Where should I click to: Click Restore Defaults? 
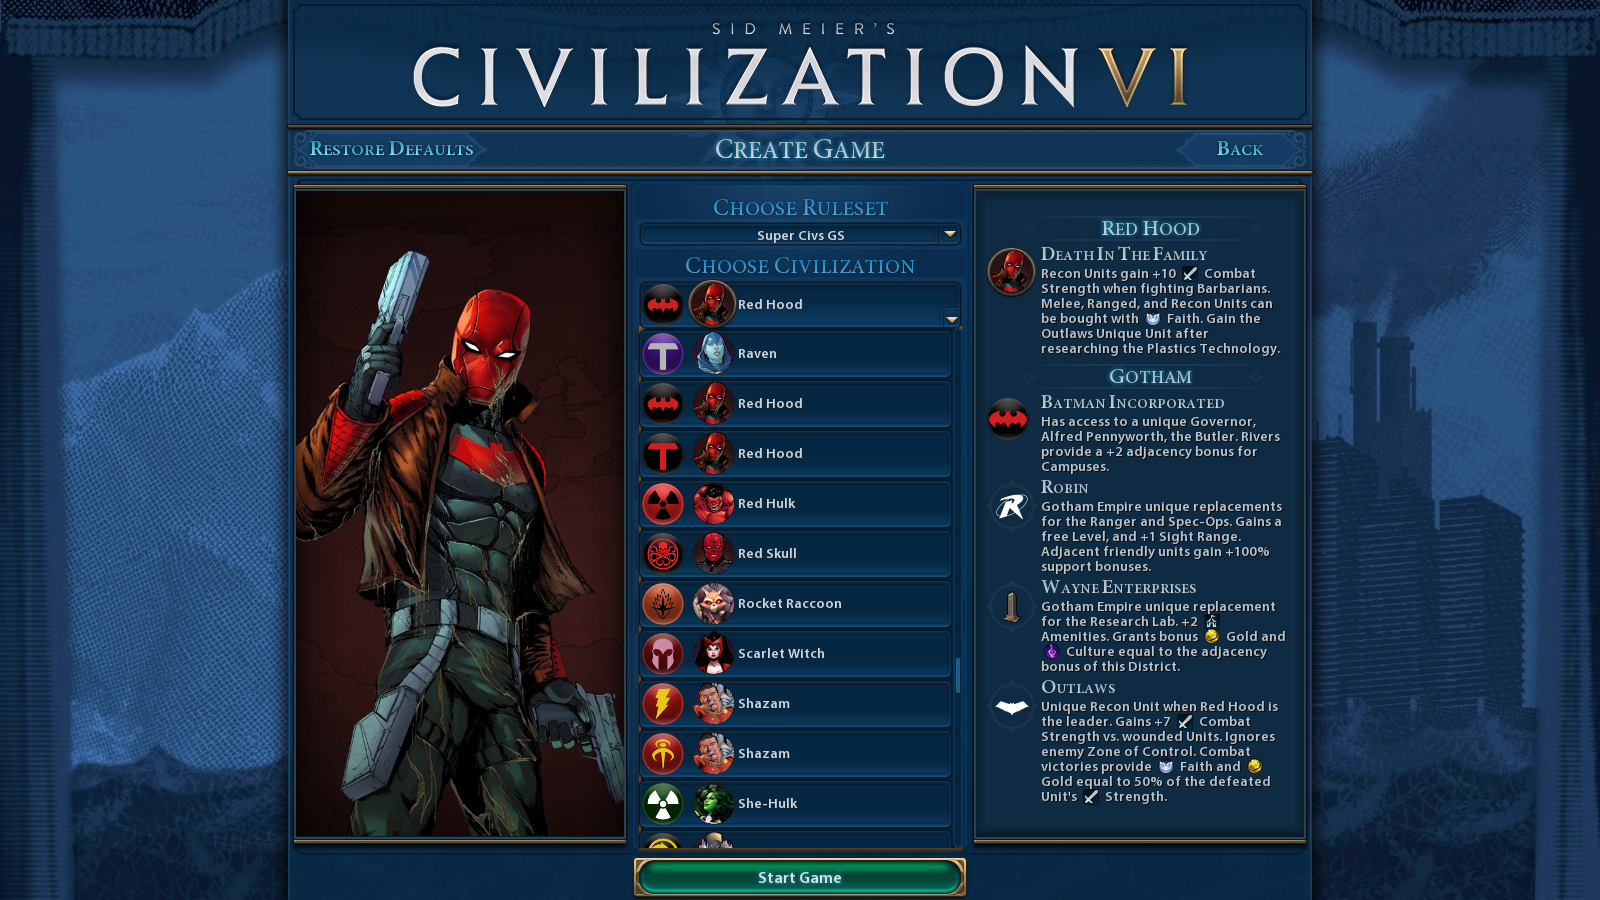[x=391, y=149]
